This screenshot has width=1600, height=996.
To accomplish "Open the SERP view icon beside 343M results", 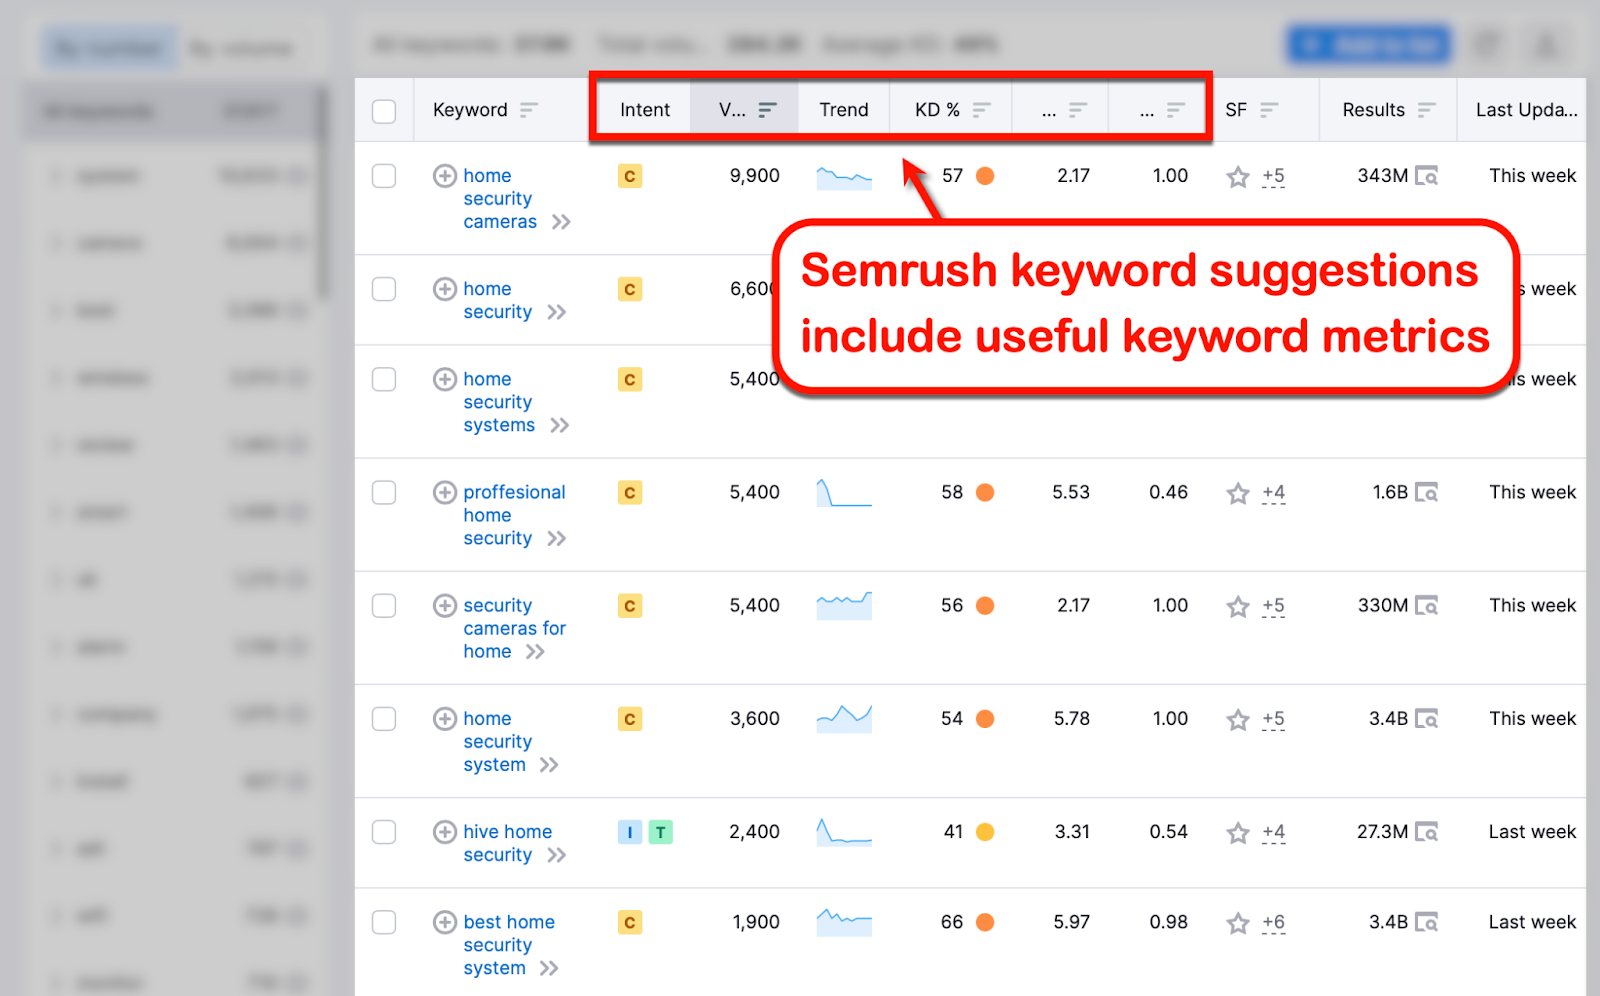I will click(x=1427, y=176).
